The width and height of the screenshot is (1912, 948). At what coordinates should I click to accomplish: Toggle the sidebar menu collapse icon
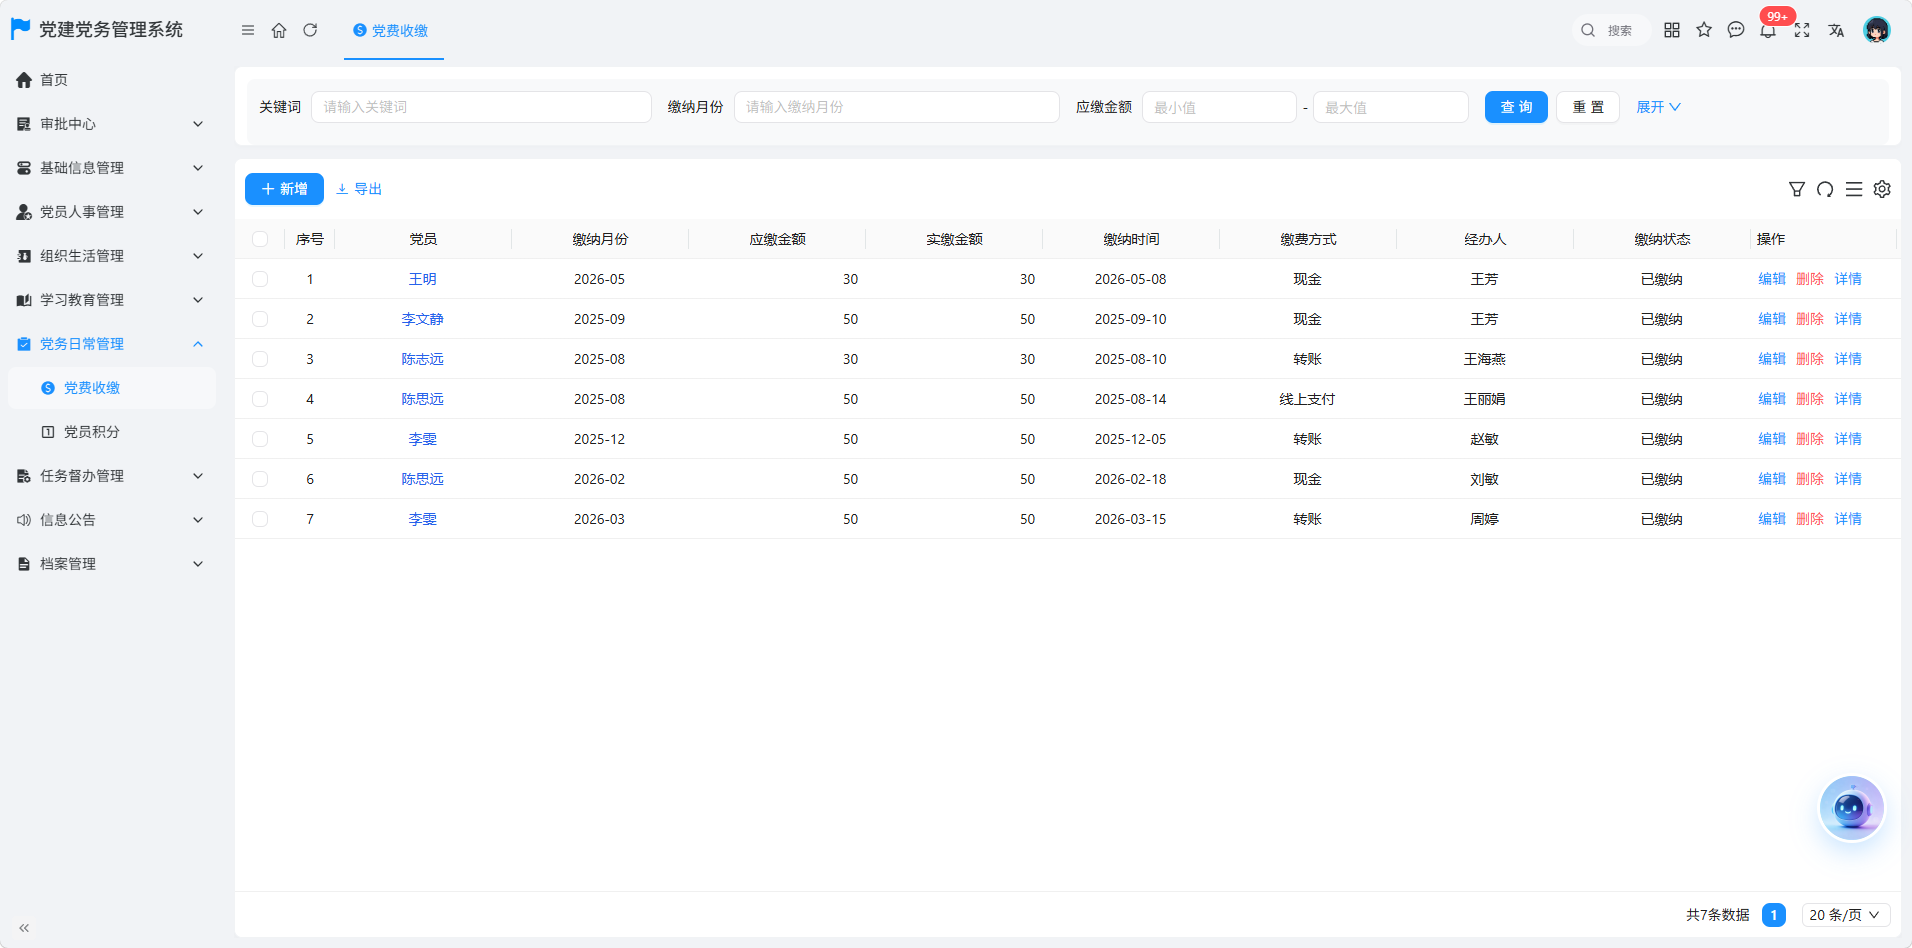coord(248,30)
